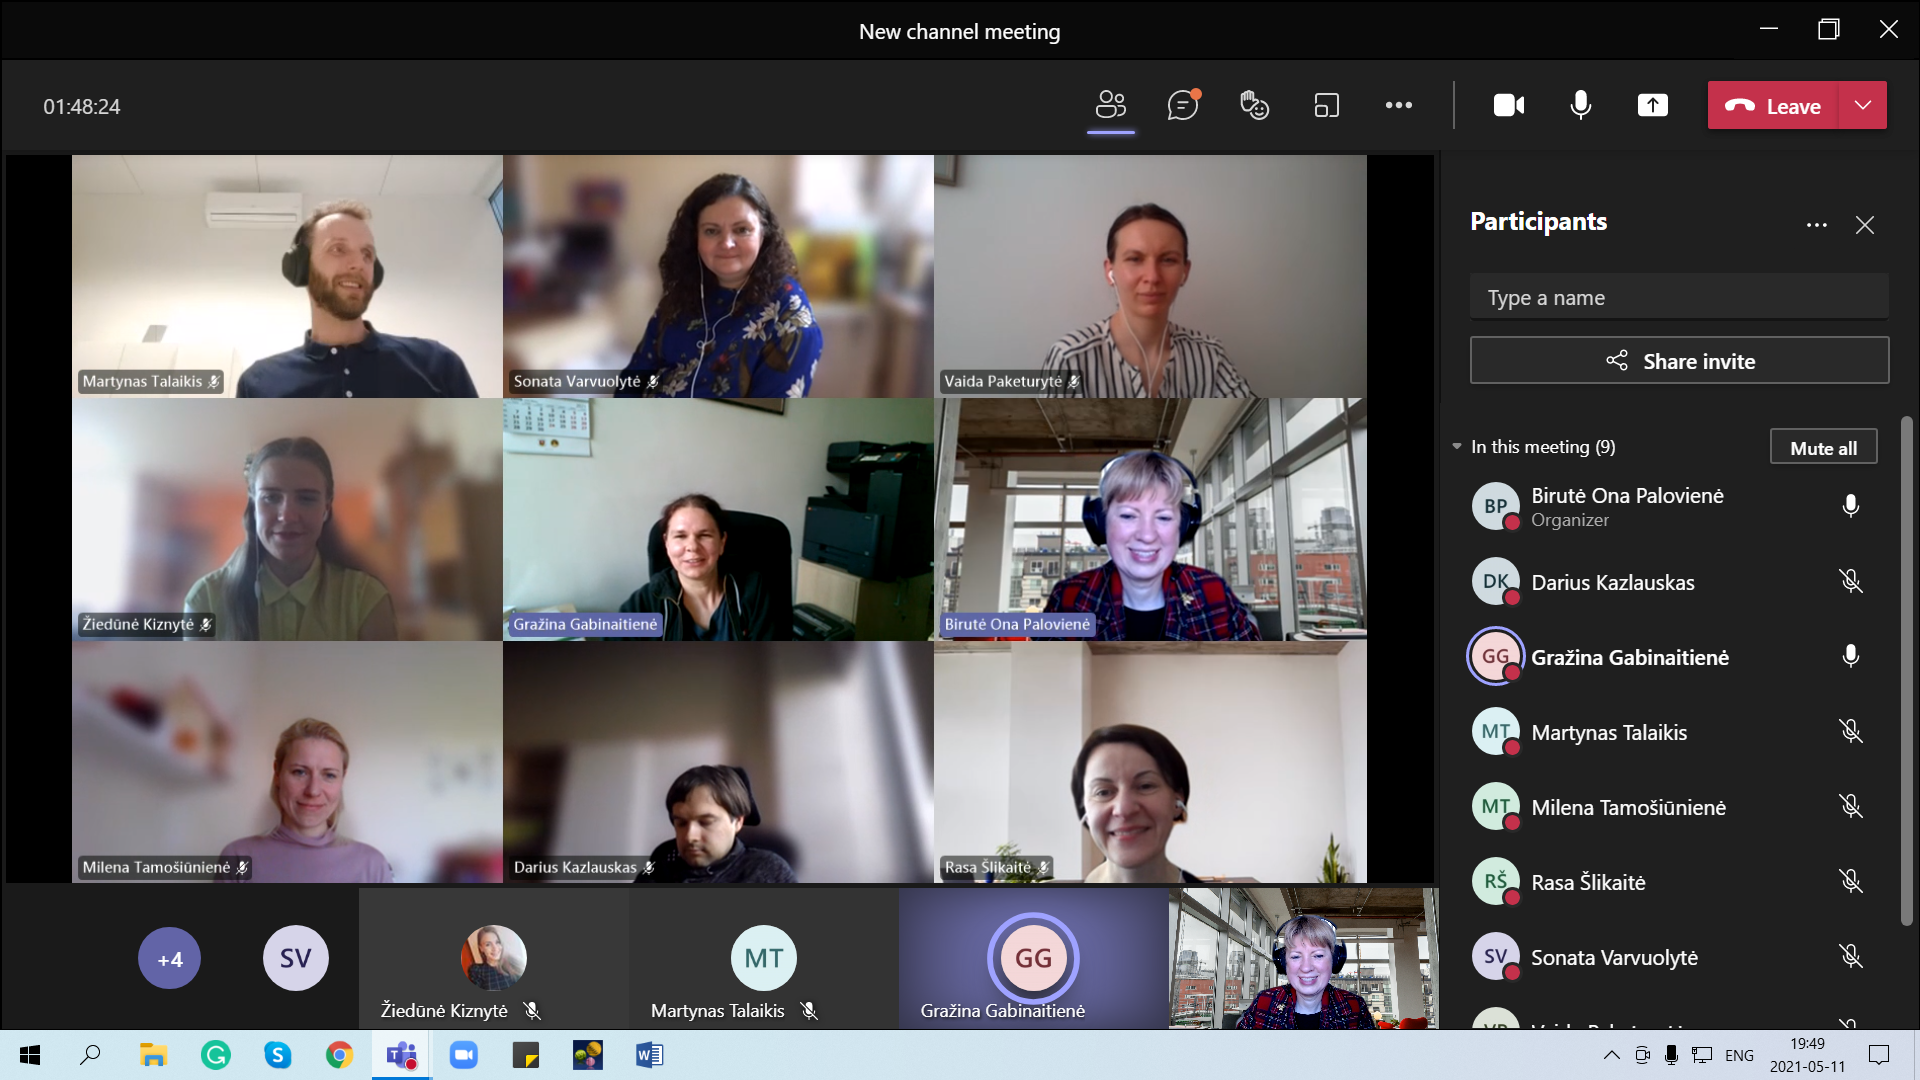Show the +4 additional participants
The height and width of the screenshot is (1080, 1920).
point(169,959)
